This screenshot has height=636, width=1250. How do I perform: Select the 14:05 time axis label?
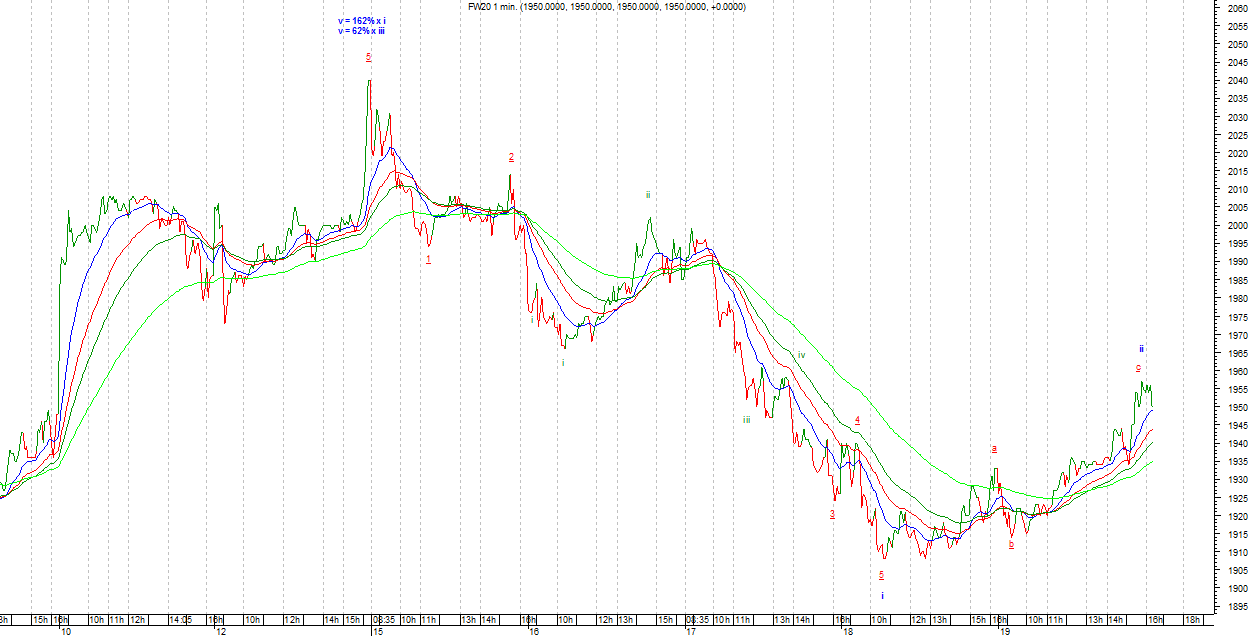(x=180, y=619)
